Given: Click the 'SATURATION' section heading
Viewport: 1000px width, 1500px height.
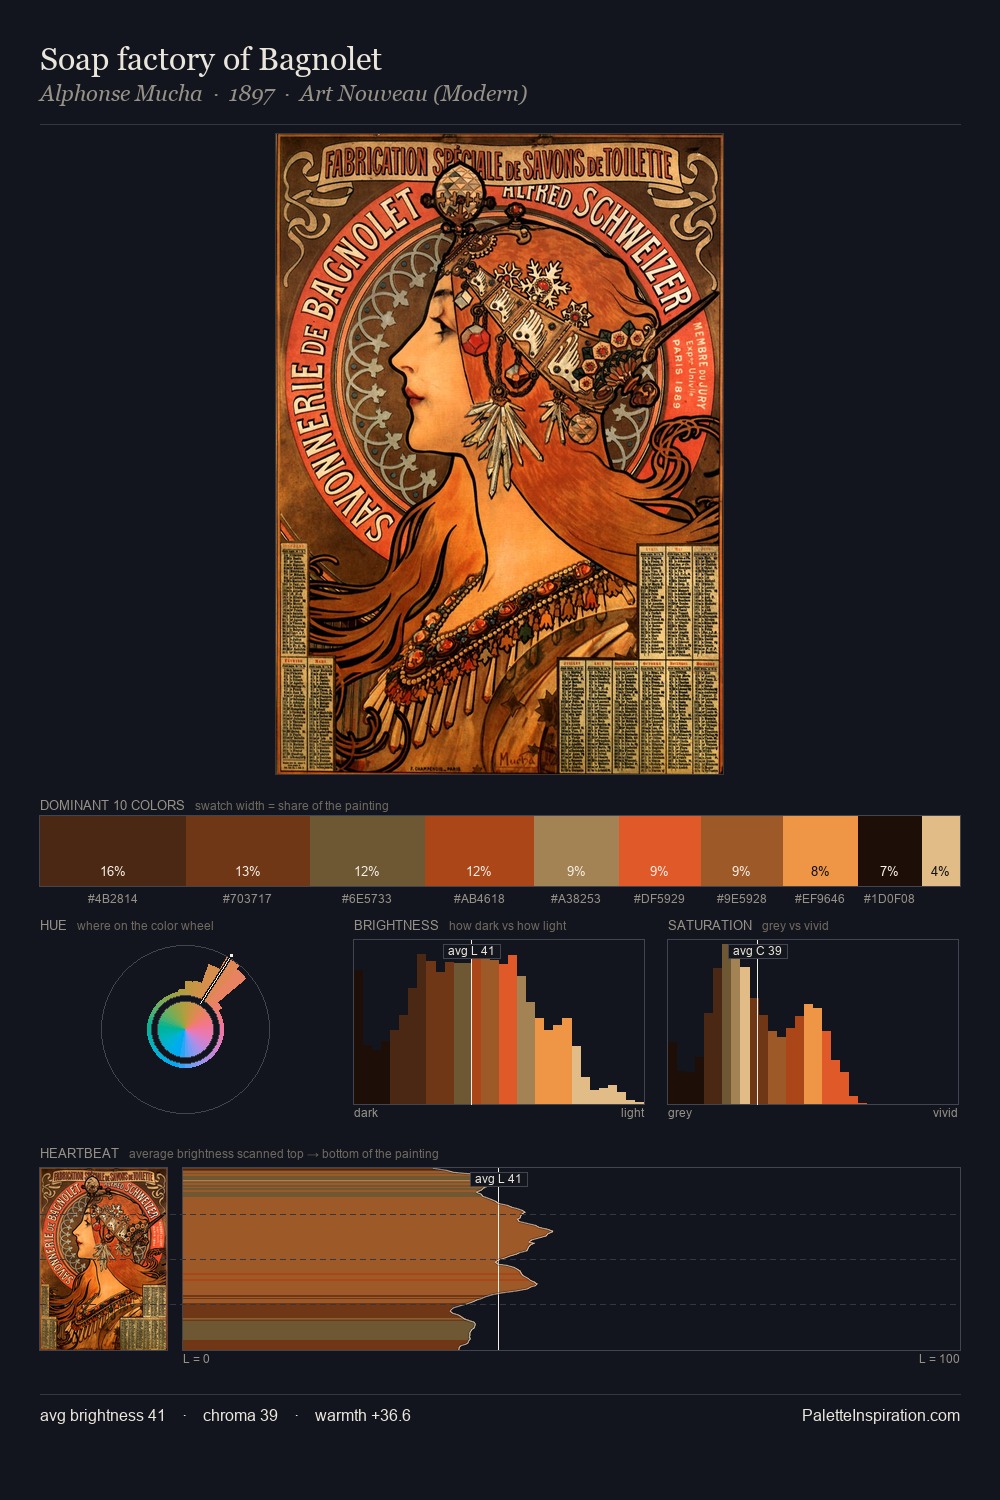Looking at the screenshot, I should 710,925.
